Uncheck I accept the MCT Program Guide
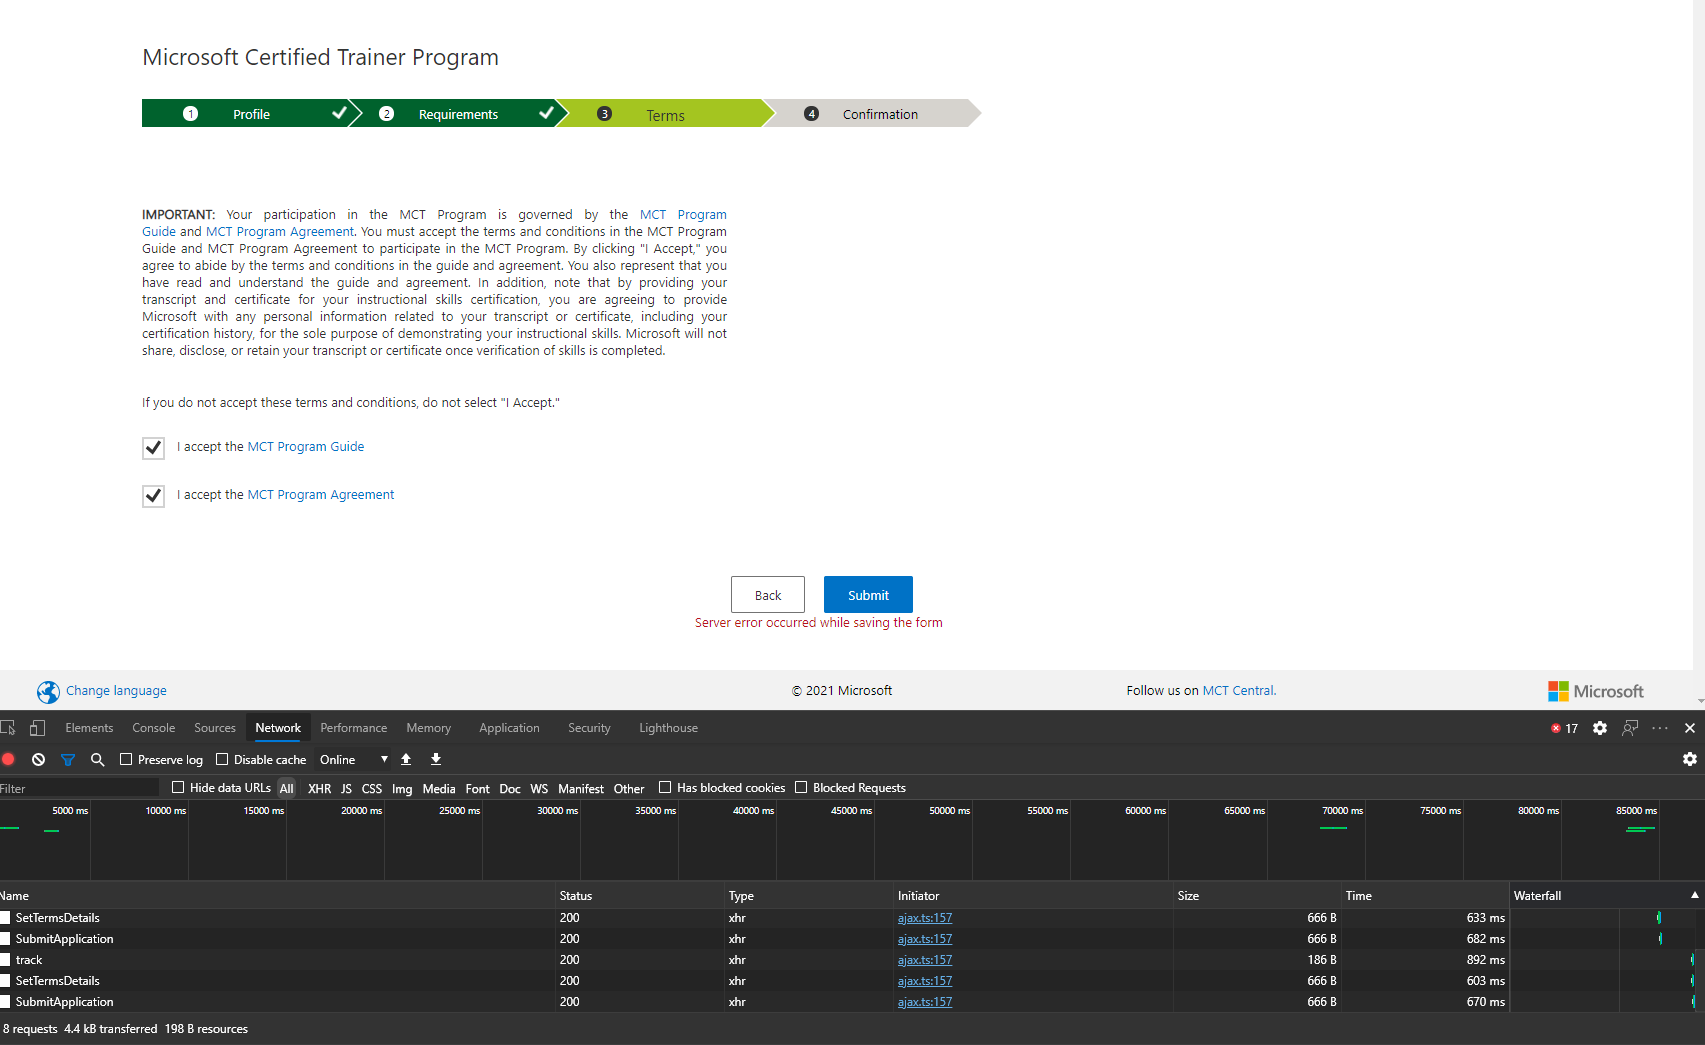This screenshot has height=1045, width=1705. coord(153,448)
